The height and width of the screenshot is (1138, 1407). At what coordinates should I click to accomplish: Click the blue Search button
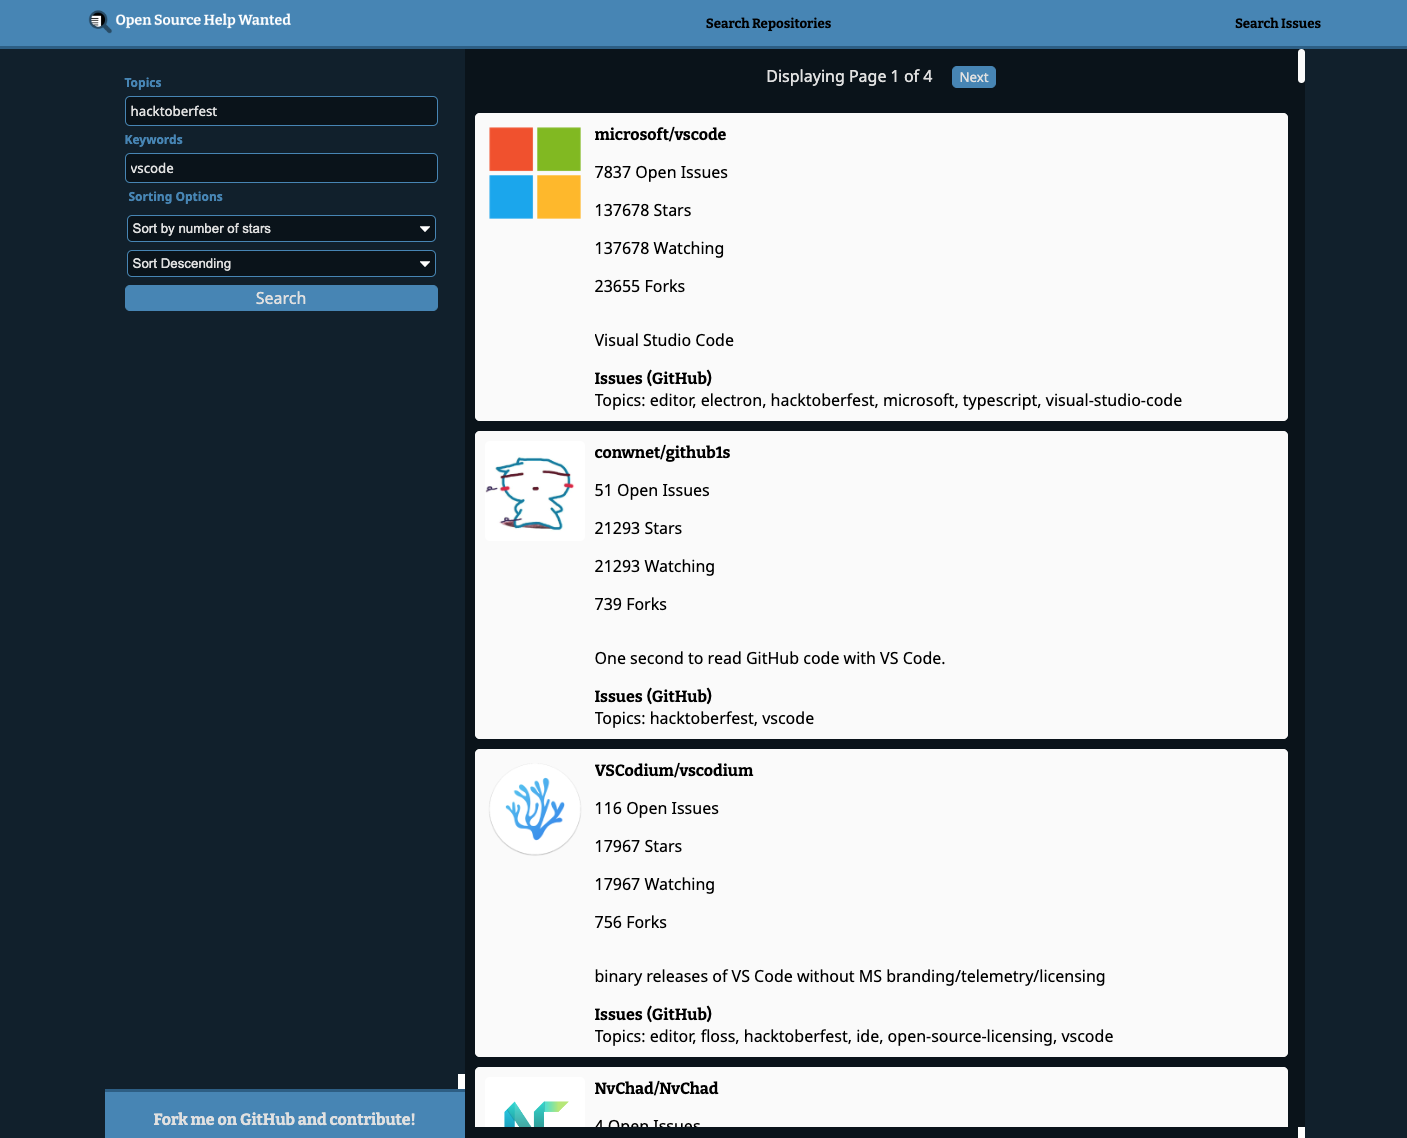click(x=281, y=298)
